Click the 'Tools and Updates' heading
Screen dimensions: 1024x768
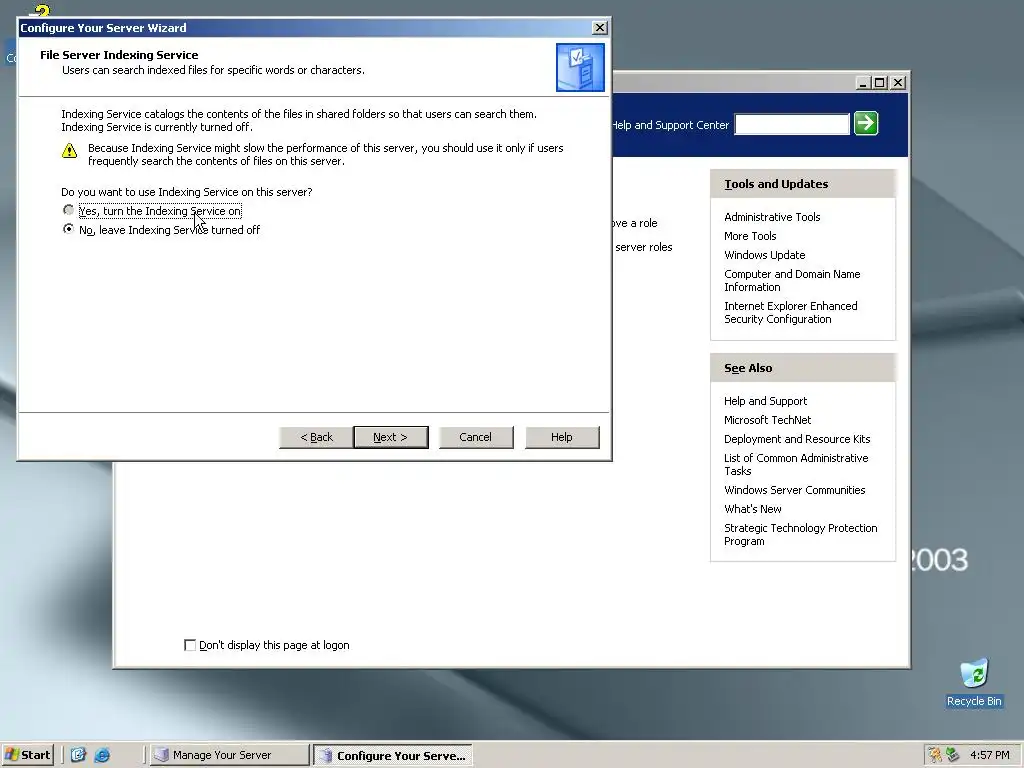point(776,184)
